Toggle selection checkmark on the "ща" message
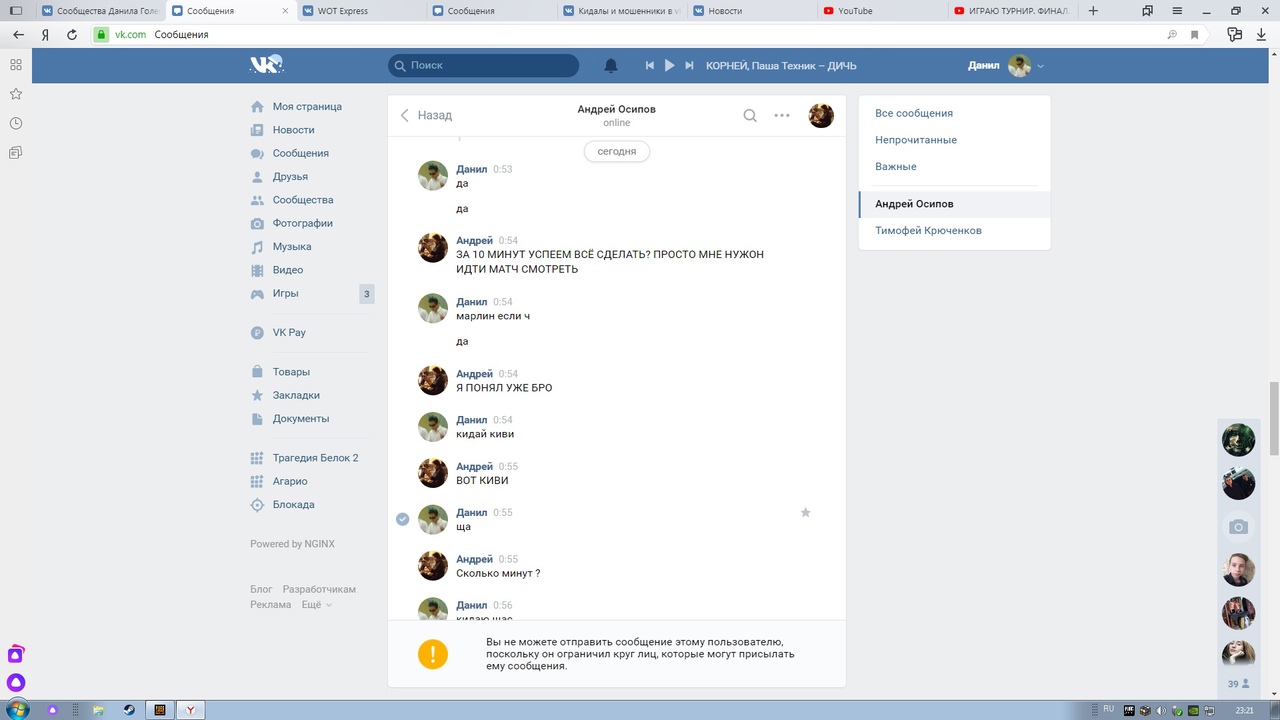The height and width of the screenshot is (720, 1280). 402,519
